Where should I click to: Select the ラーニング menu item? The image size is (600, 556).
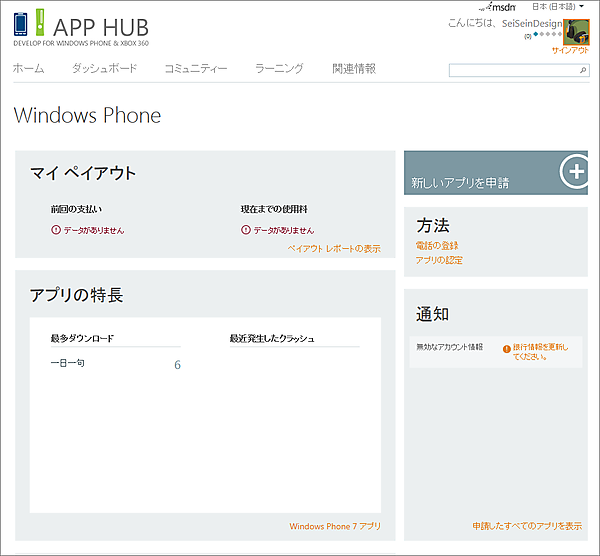[x=279, y=69]
